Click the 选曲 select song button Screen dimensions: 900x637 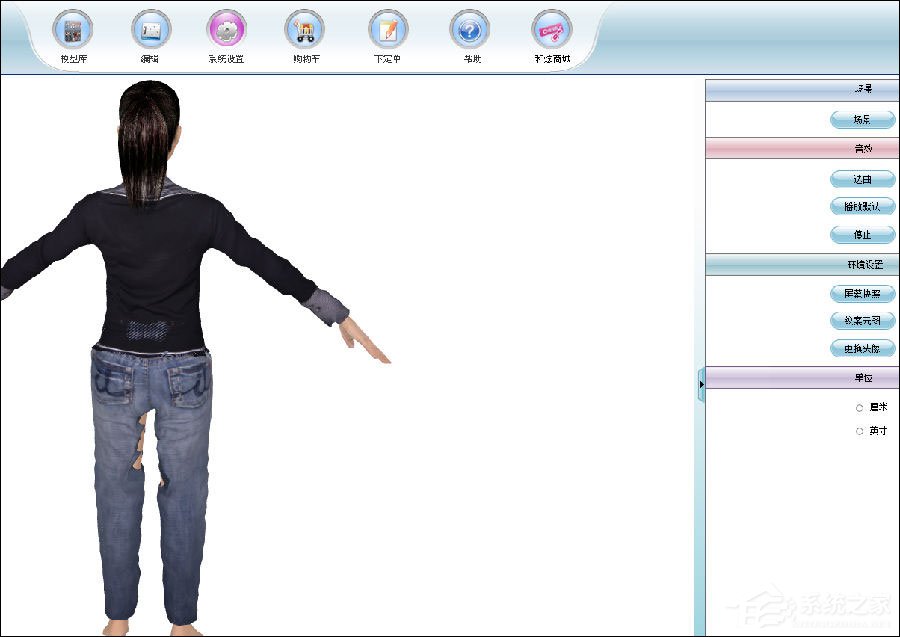[863, 179]
